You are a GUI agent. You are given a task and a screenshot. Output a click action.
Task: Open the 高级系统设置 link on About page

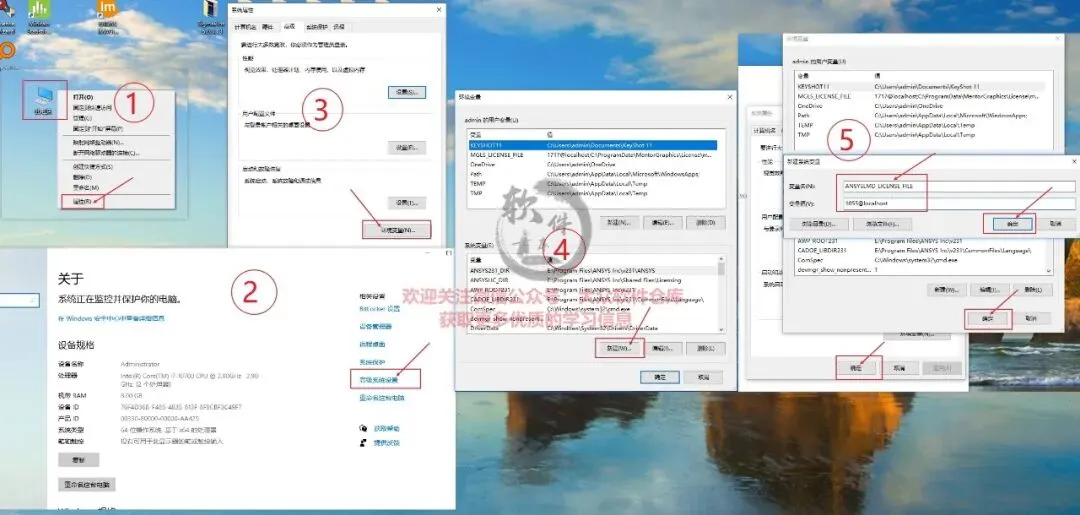click(379, 380)
